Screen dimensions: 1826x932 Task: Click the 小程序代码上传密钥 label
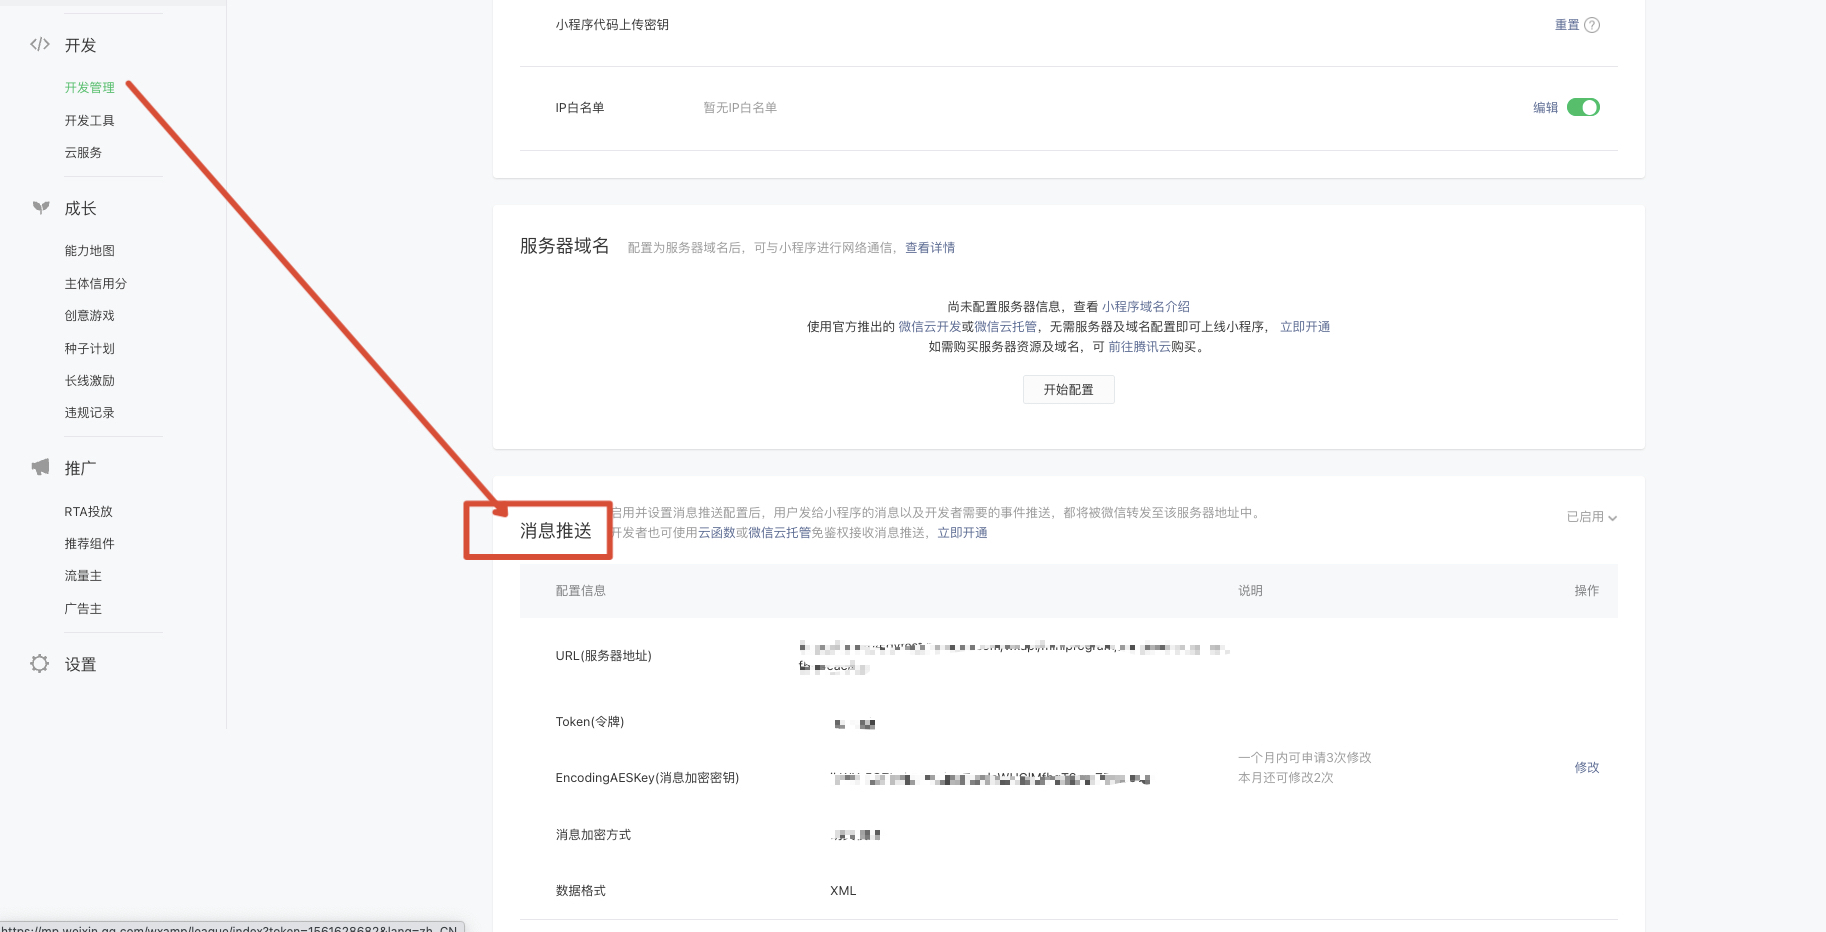pyautogui.click(x=612, y=25)
